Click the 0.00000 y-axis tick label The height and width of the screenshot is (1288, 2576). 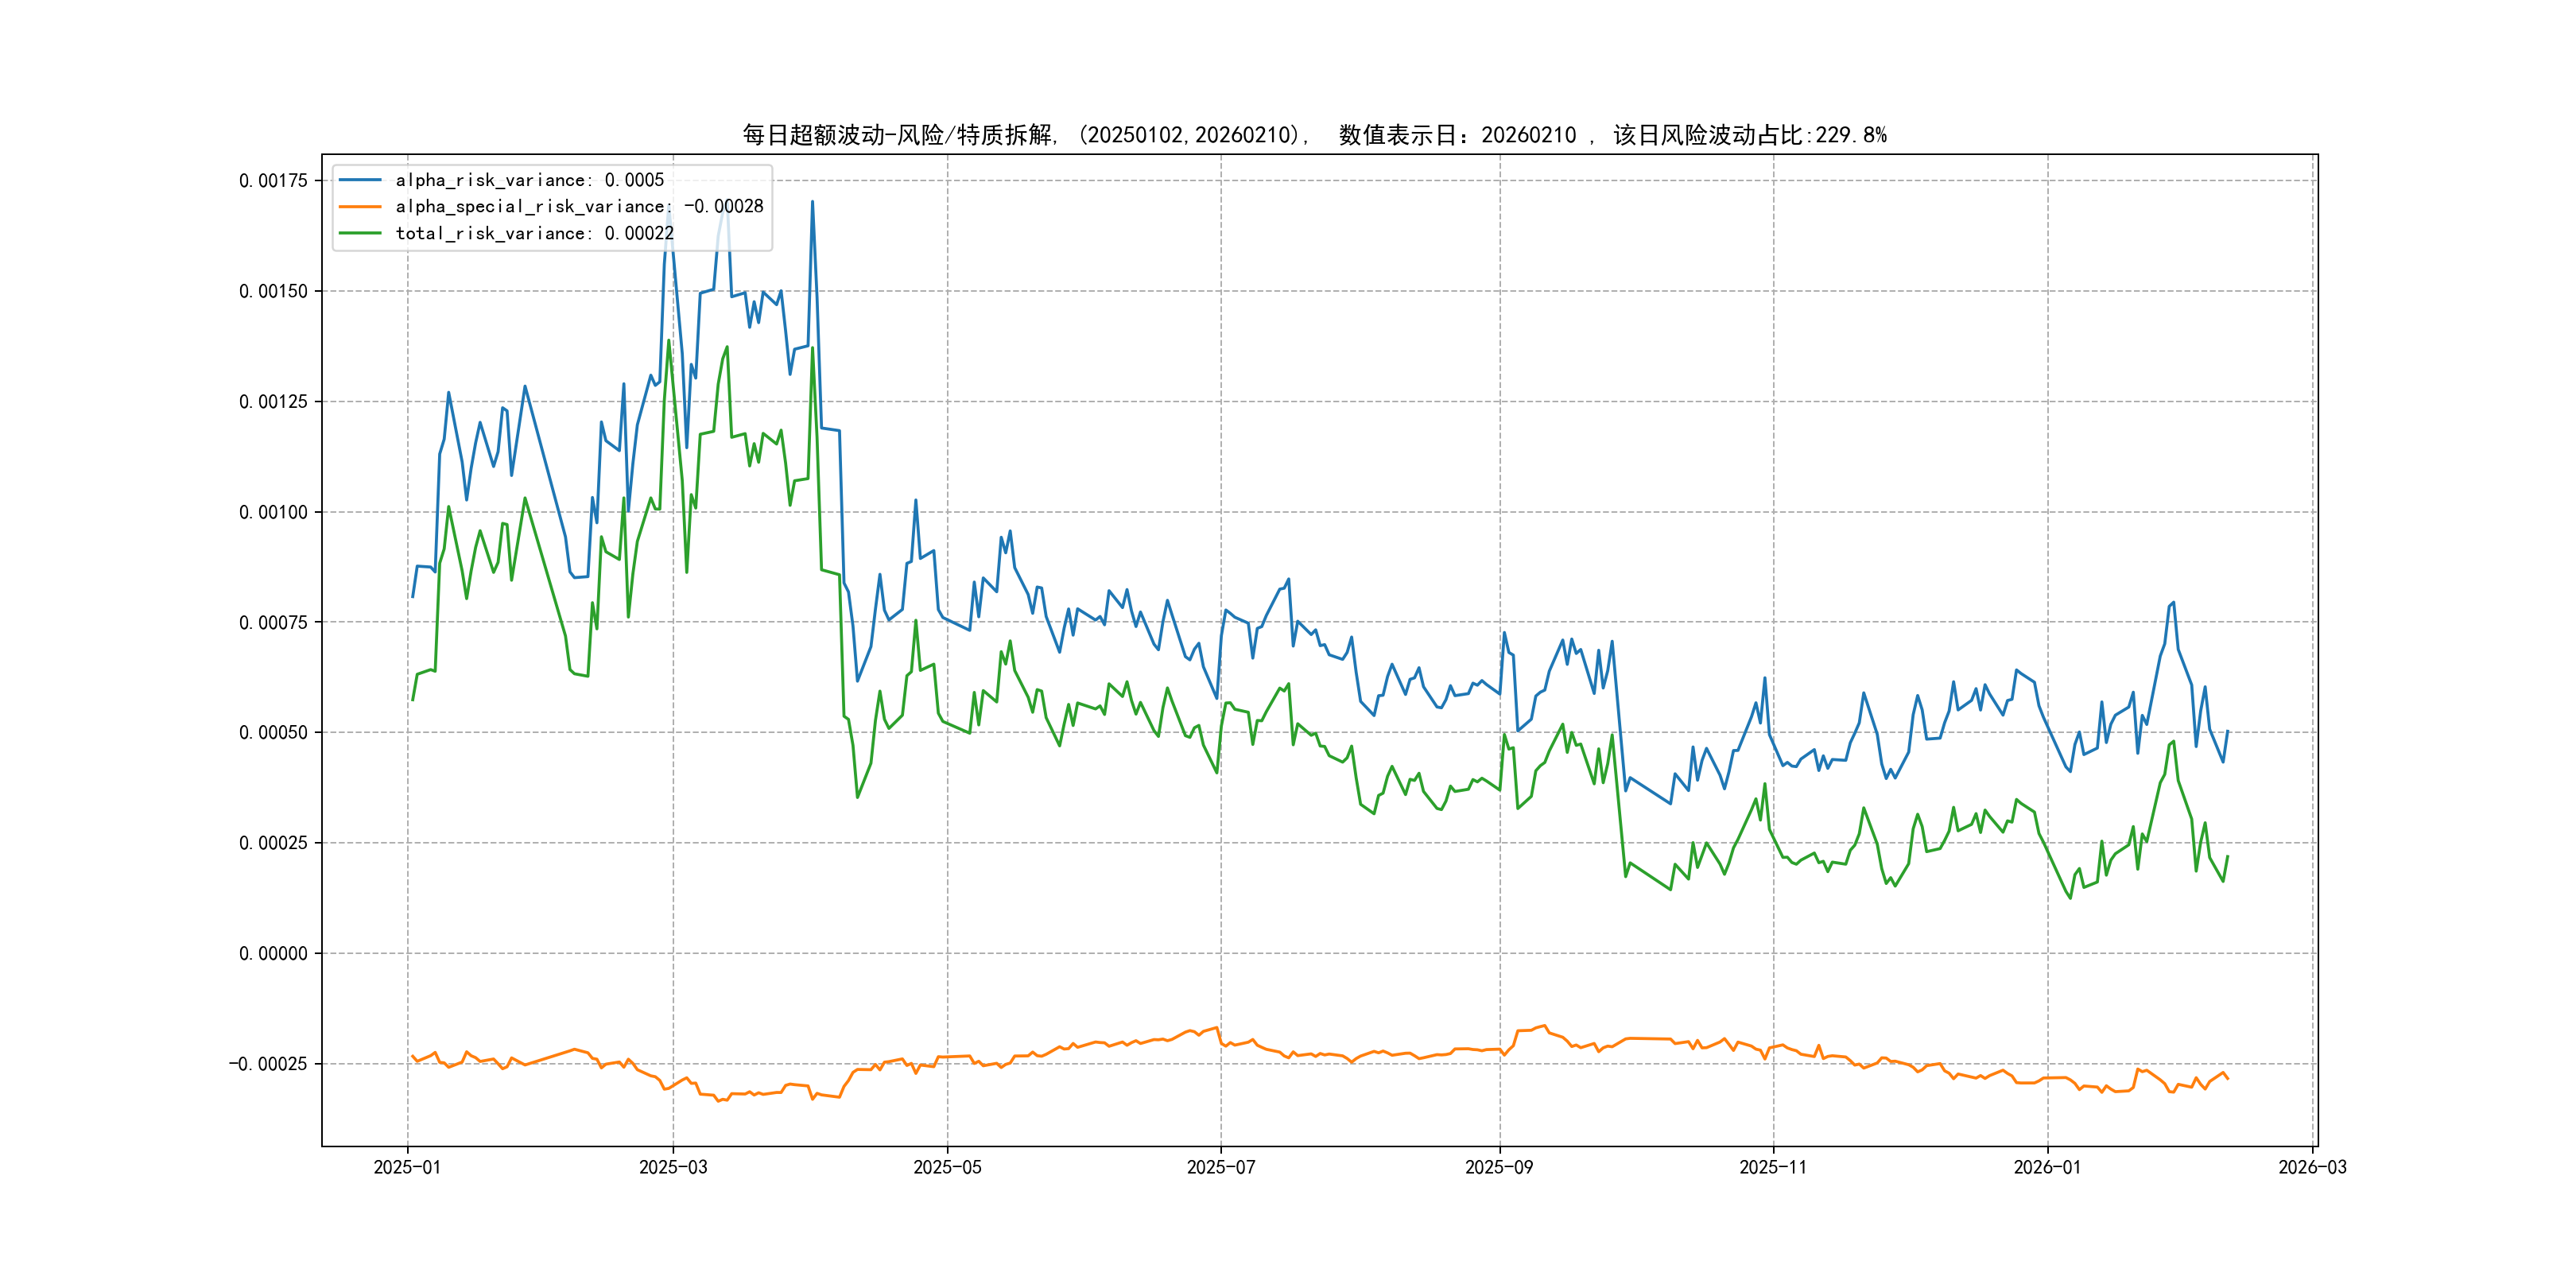(273, 954)
